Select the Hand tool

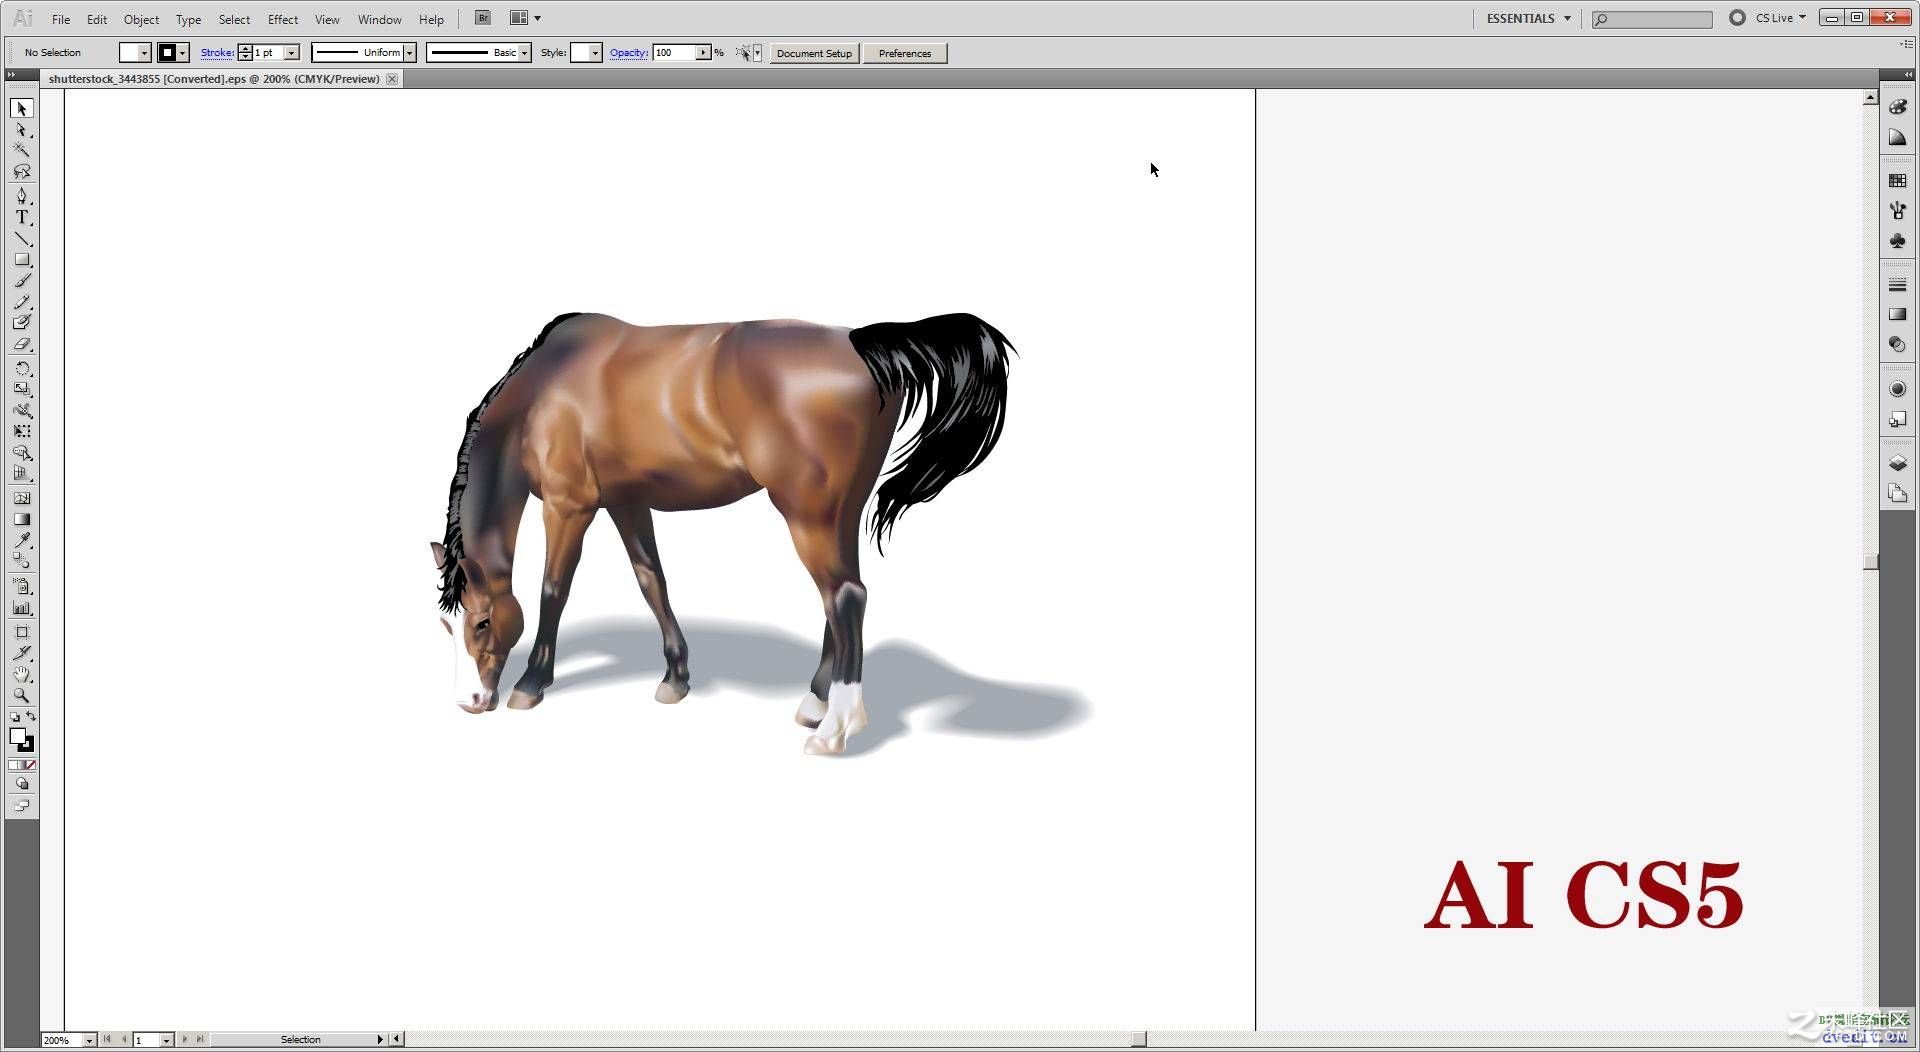(22, 674)
